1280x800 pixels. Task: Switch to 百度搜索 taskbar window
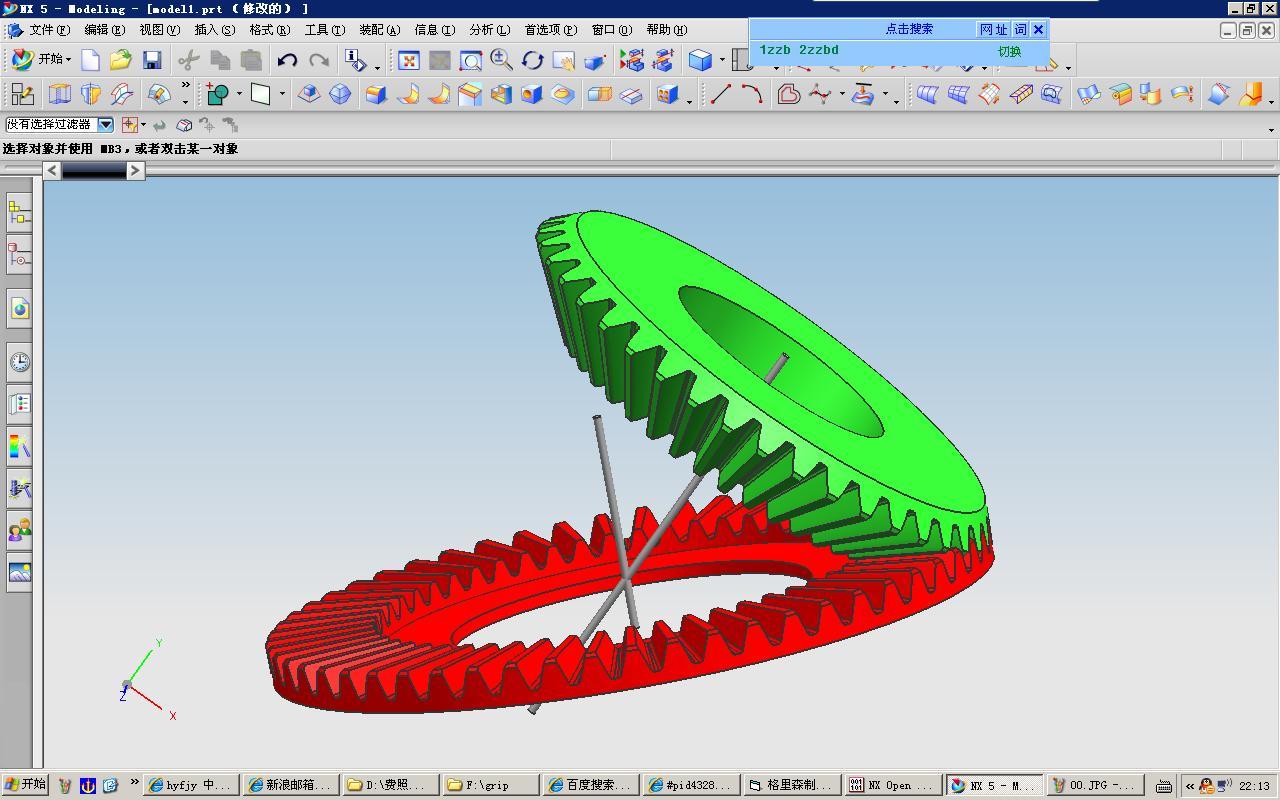[591, 785]
